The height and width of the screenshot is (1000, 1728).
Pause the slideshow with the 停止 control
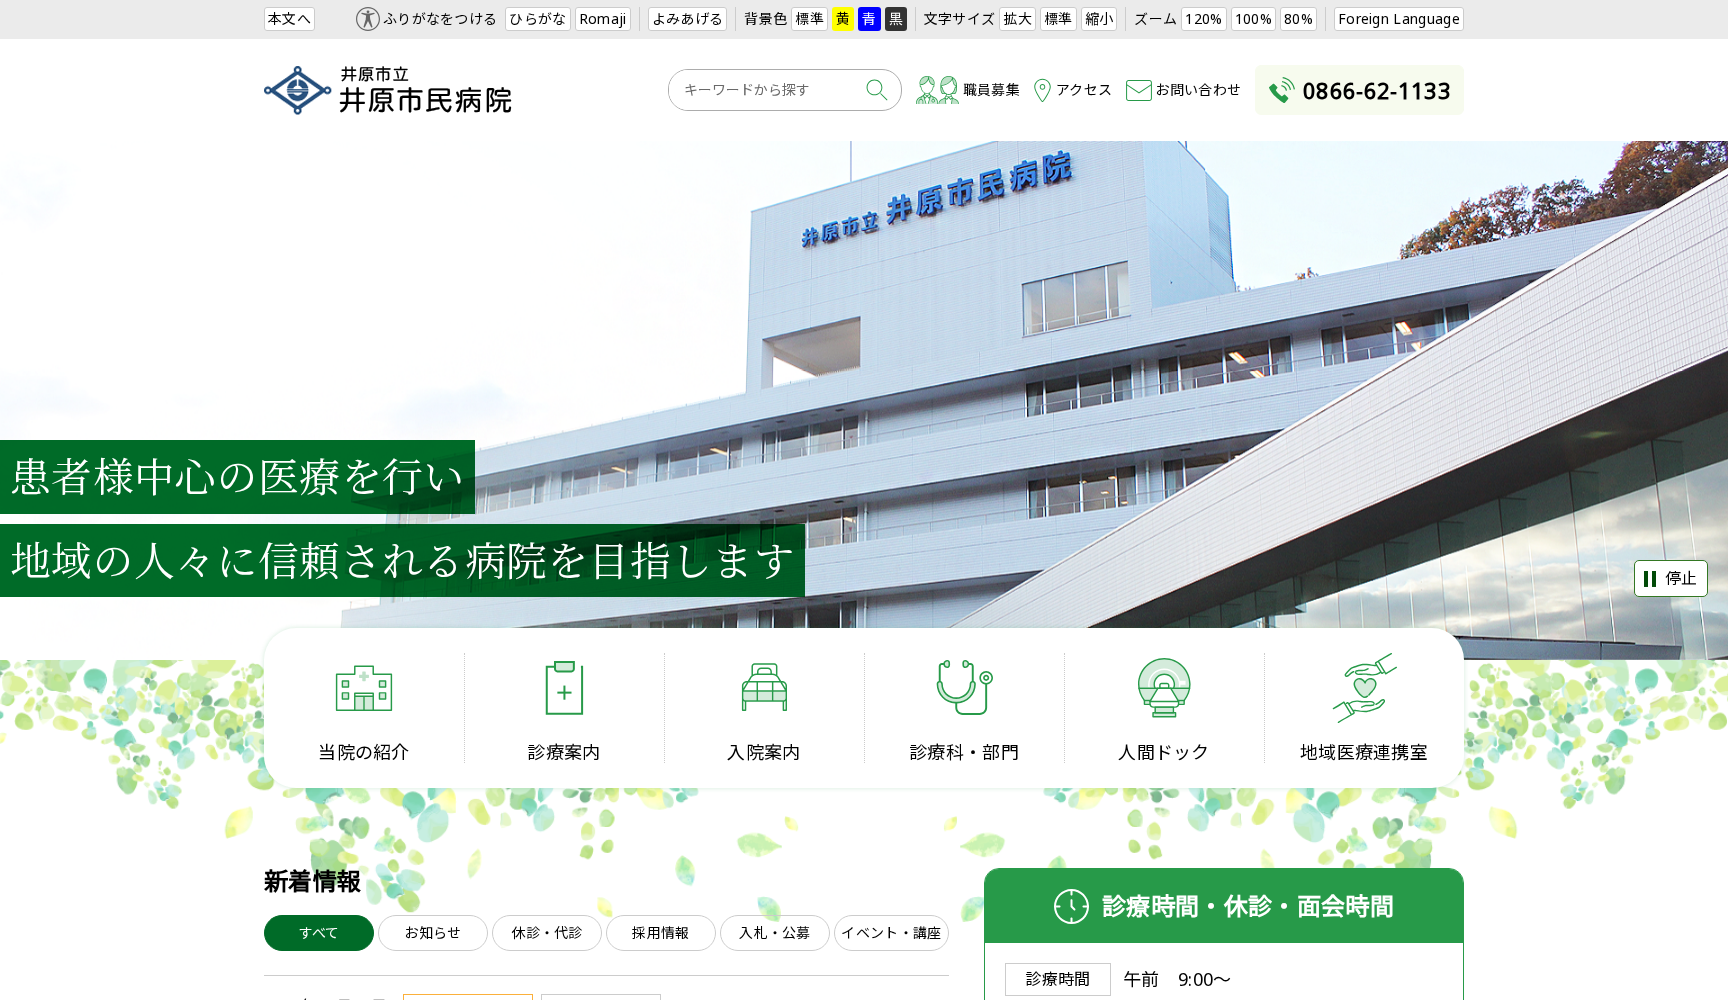coord(1670,578)
